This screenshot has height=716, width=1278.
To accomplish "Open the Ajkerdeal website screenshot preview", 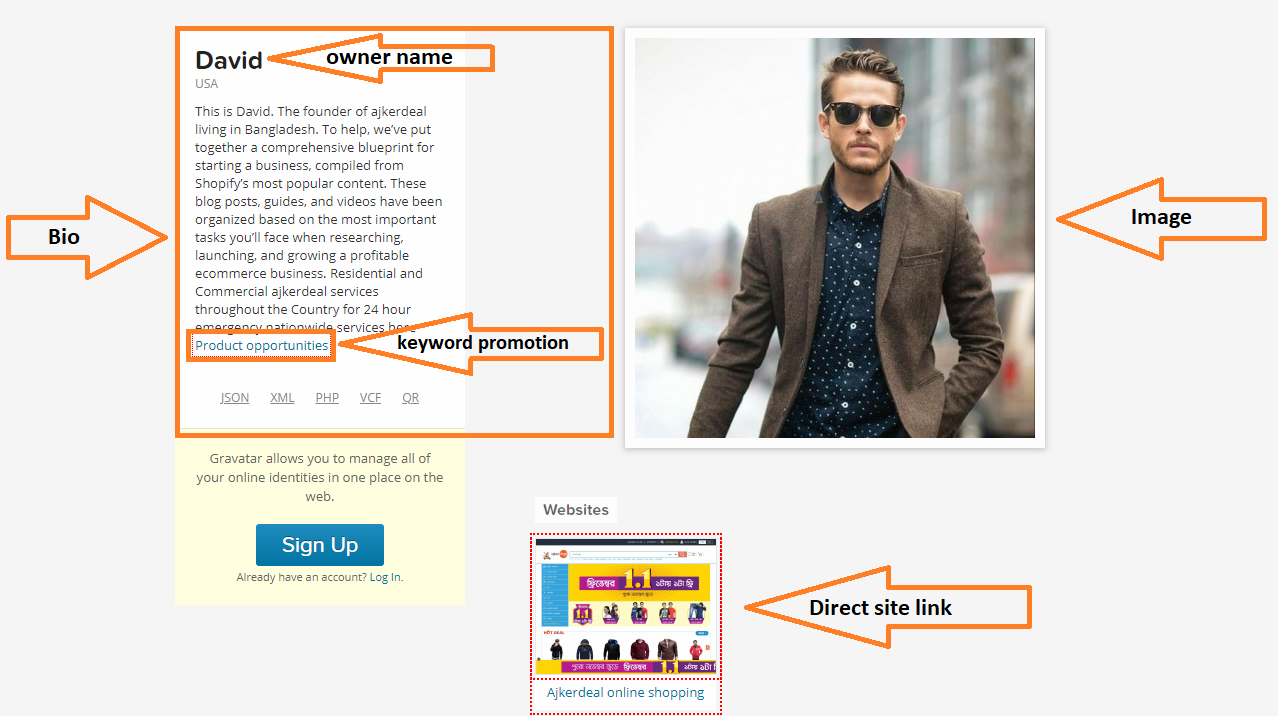I will (626, 605).
